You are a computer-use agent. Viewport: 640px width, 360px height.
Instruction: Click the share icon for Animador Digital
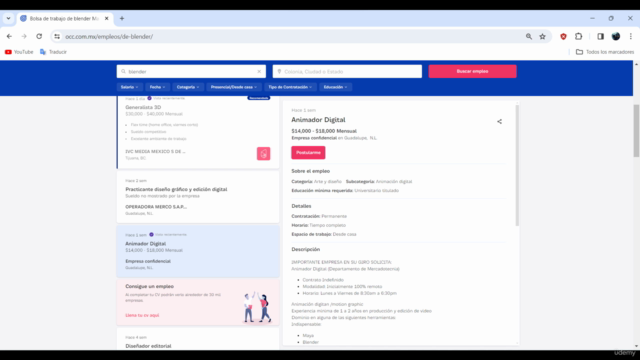pyautogui.click(x=499, y=122)
